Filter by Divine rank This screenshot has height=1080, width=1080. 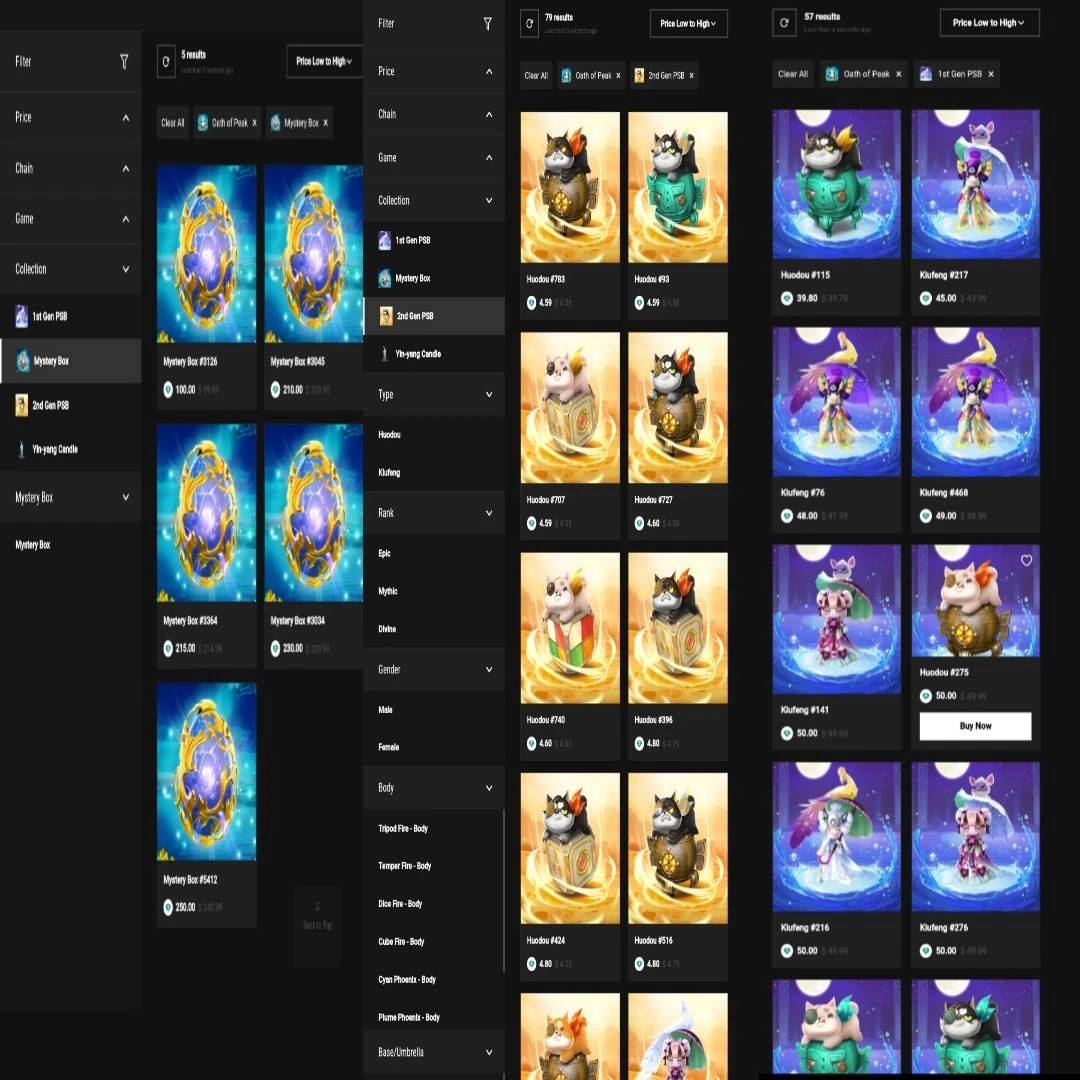click(387, 629)
